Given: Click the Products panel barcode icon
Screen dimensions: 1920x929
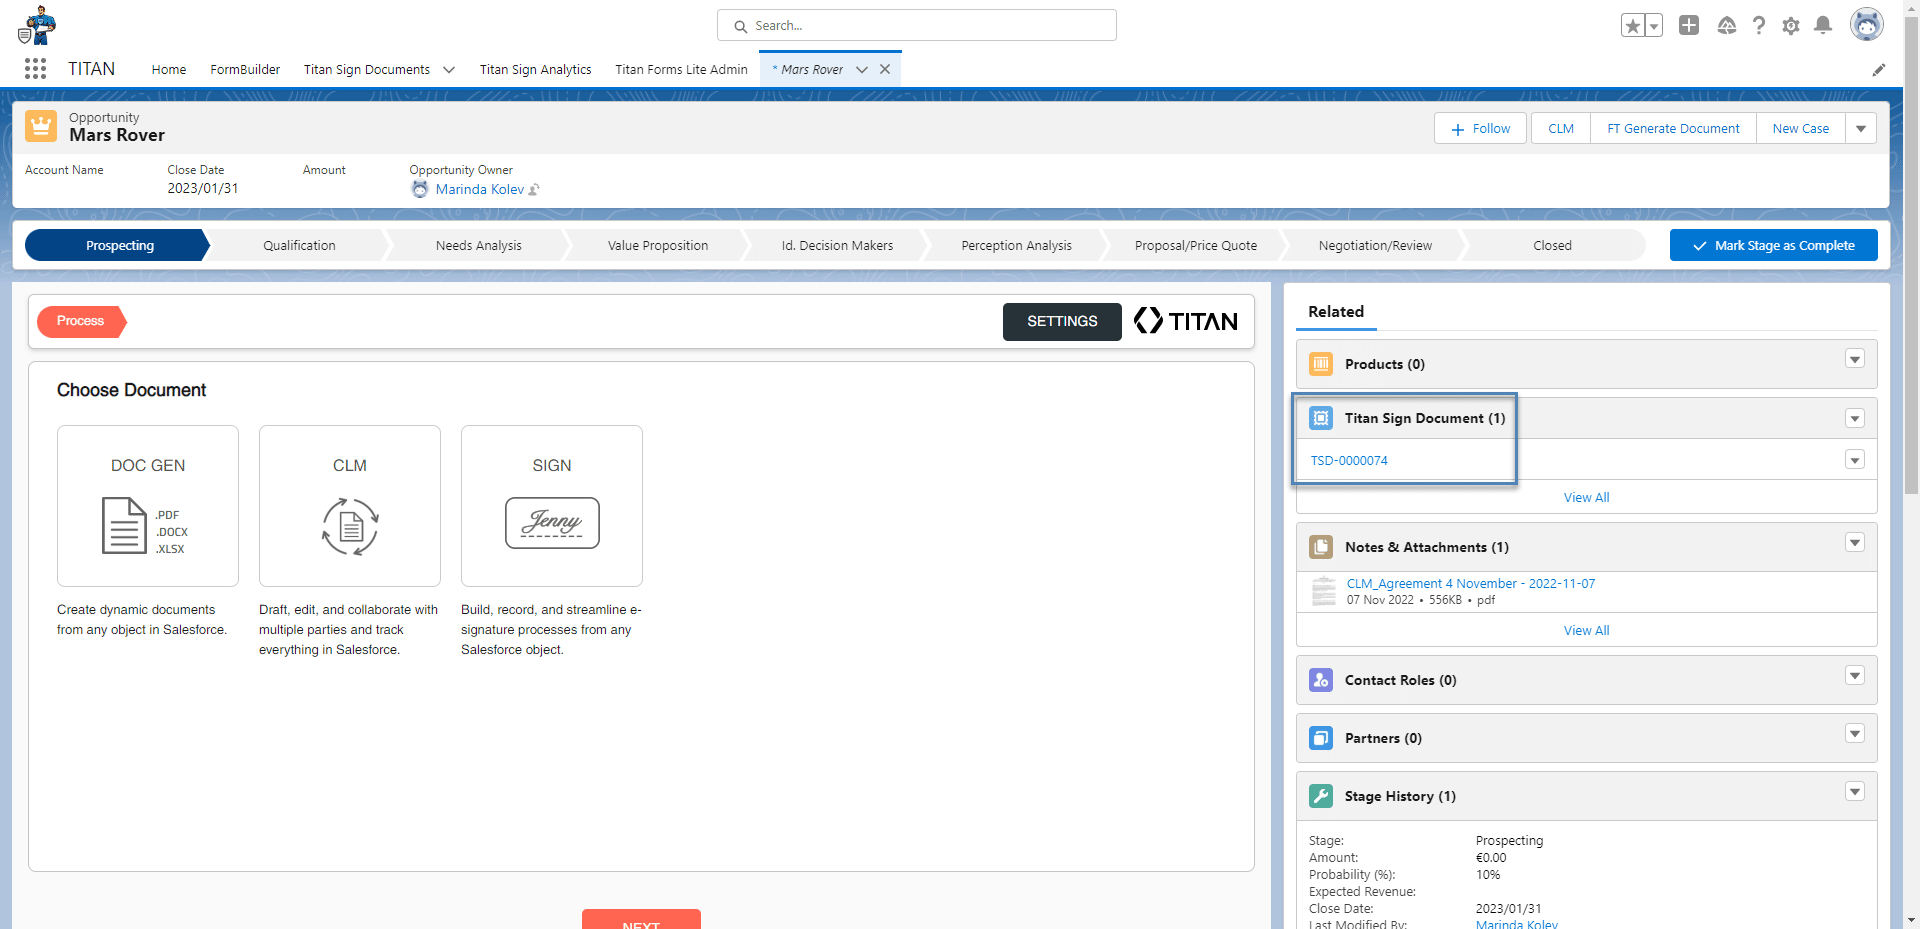Looking at the screenshot, I should [x=1321, y=364].
